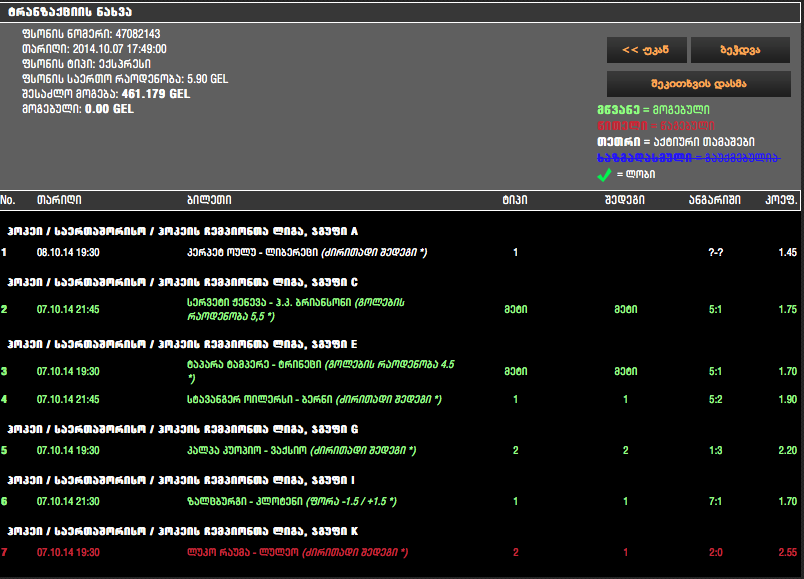Select the 'კოეფ.' column header
The image size is (804, 579).
pyautogui.click(x=781, y=200)
